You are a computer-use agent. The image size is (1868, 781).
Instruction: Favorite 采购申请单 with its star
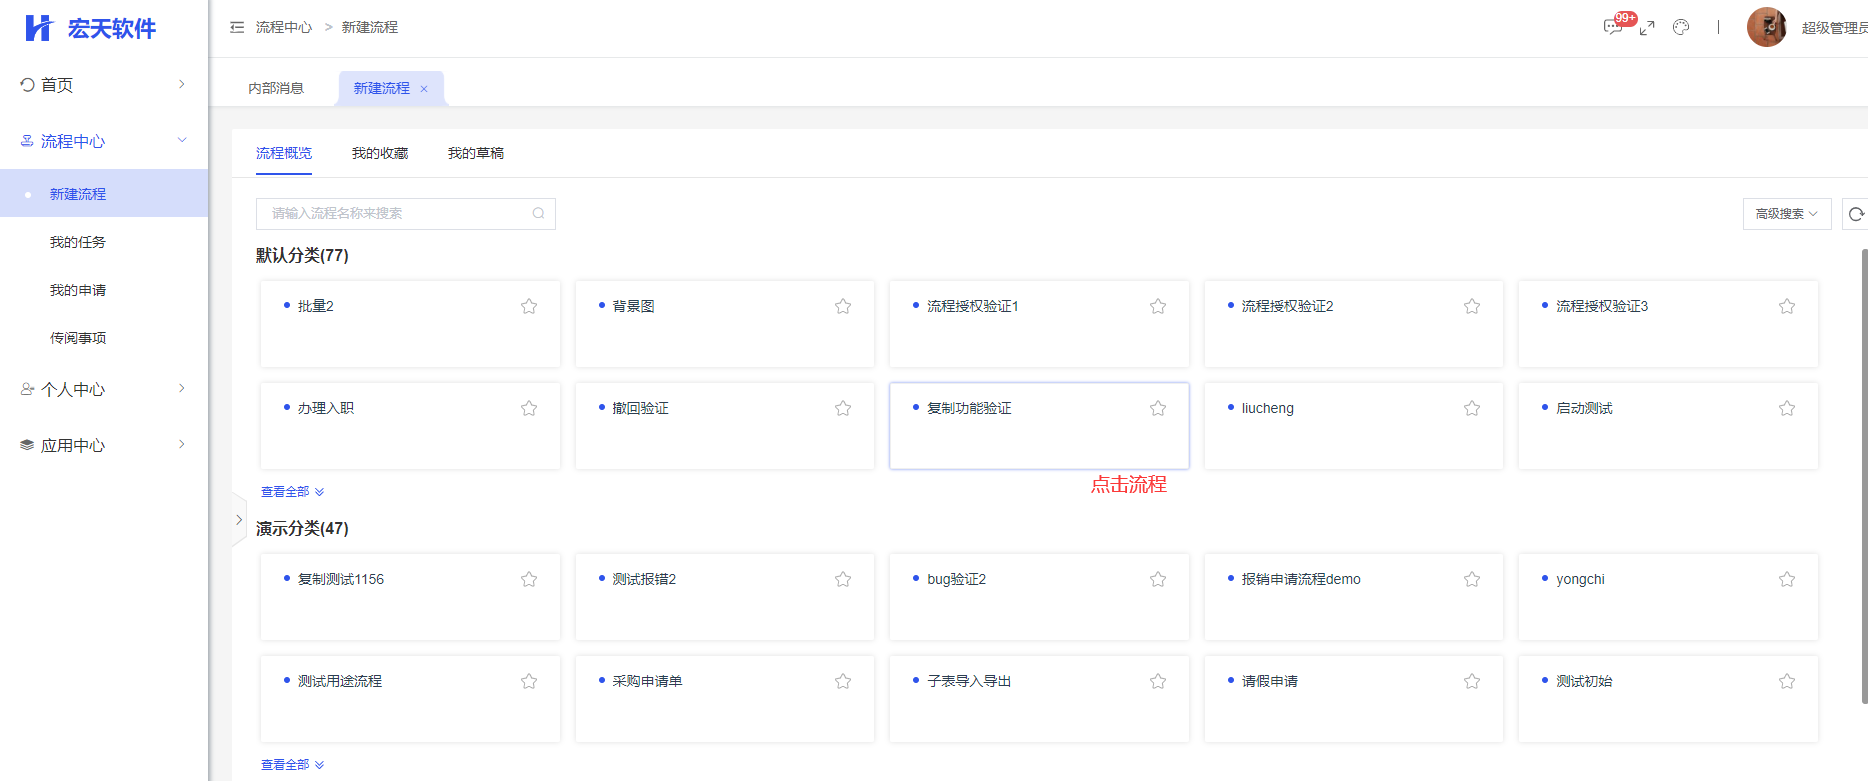[843, 681]
